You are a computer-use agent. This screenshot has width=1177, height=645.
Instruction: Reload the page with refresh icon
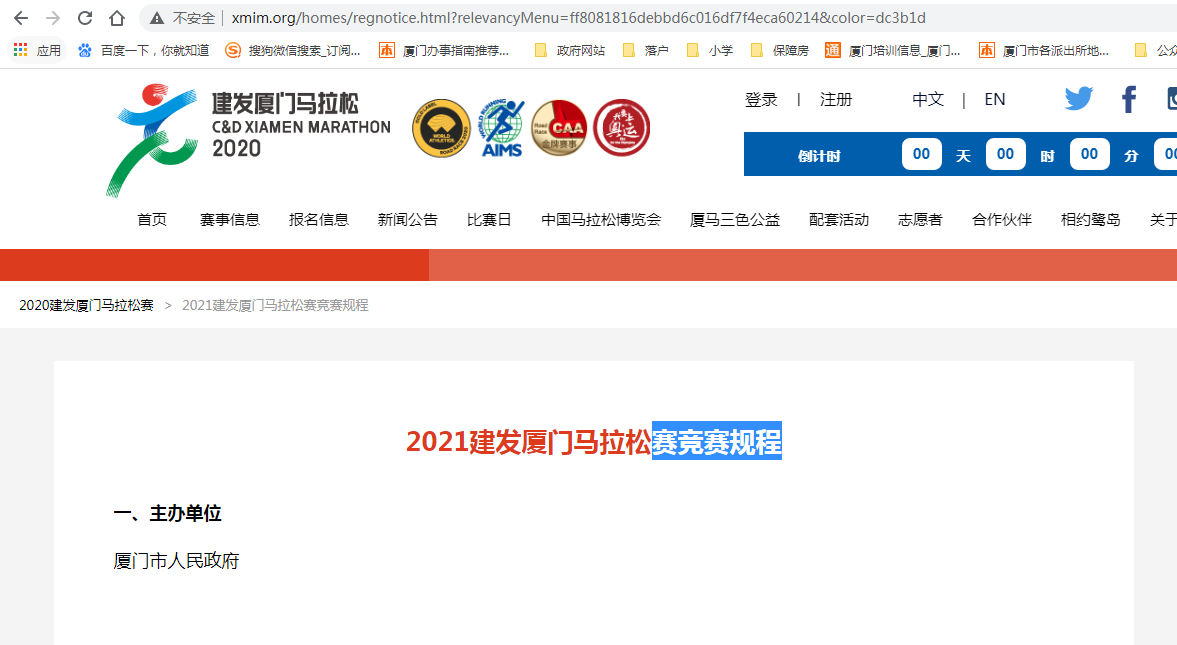(85, 18)
